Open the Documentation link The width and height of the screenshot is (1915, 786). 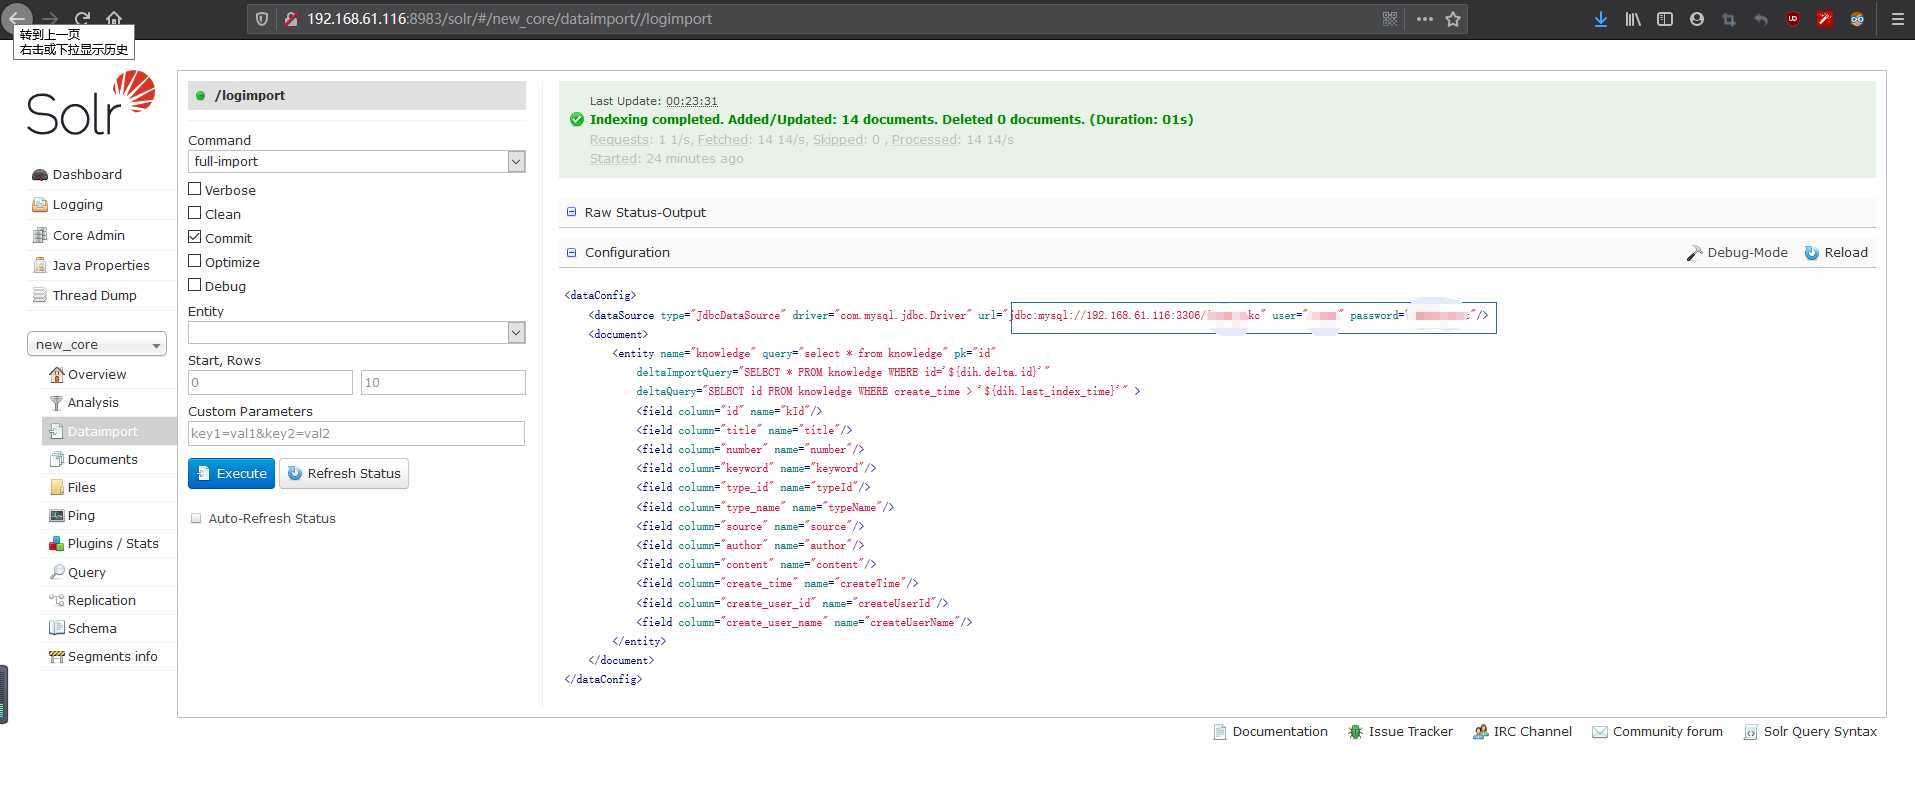1270,731
